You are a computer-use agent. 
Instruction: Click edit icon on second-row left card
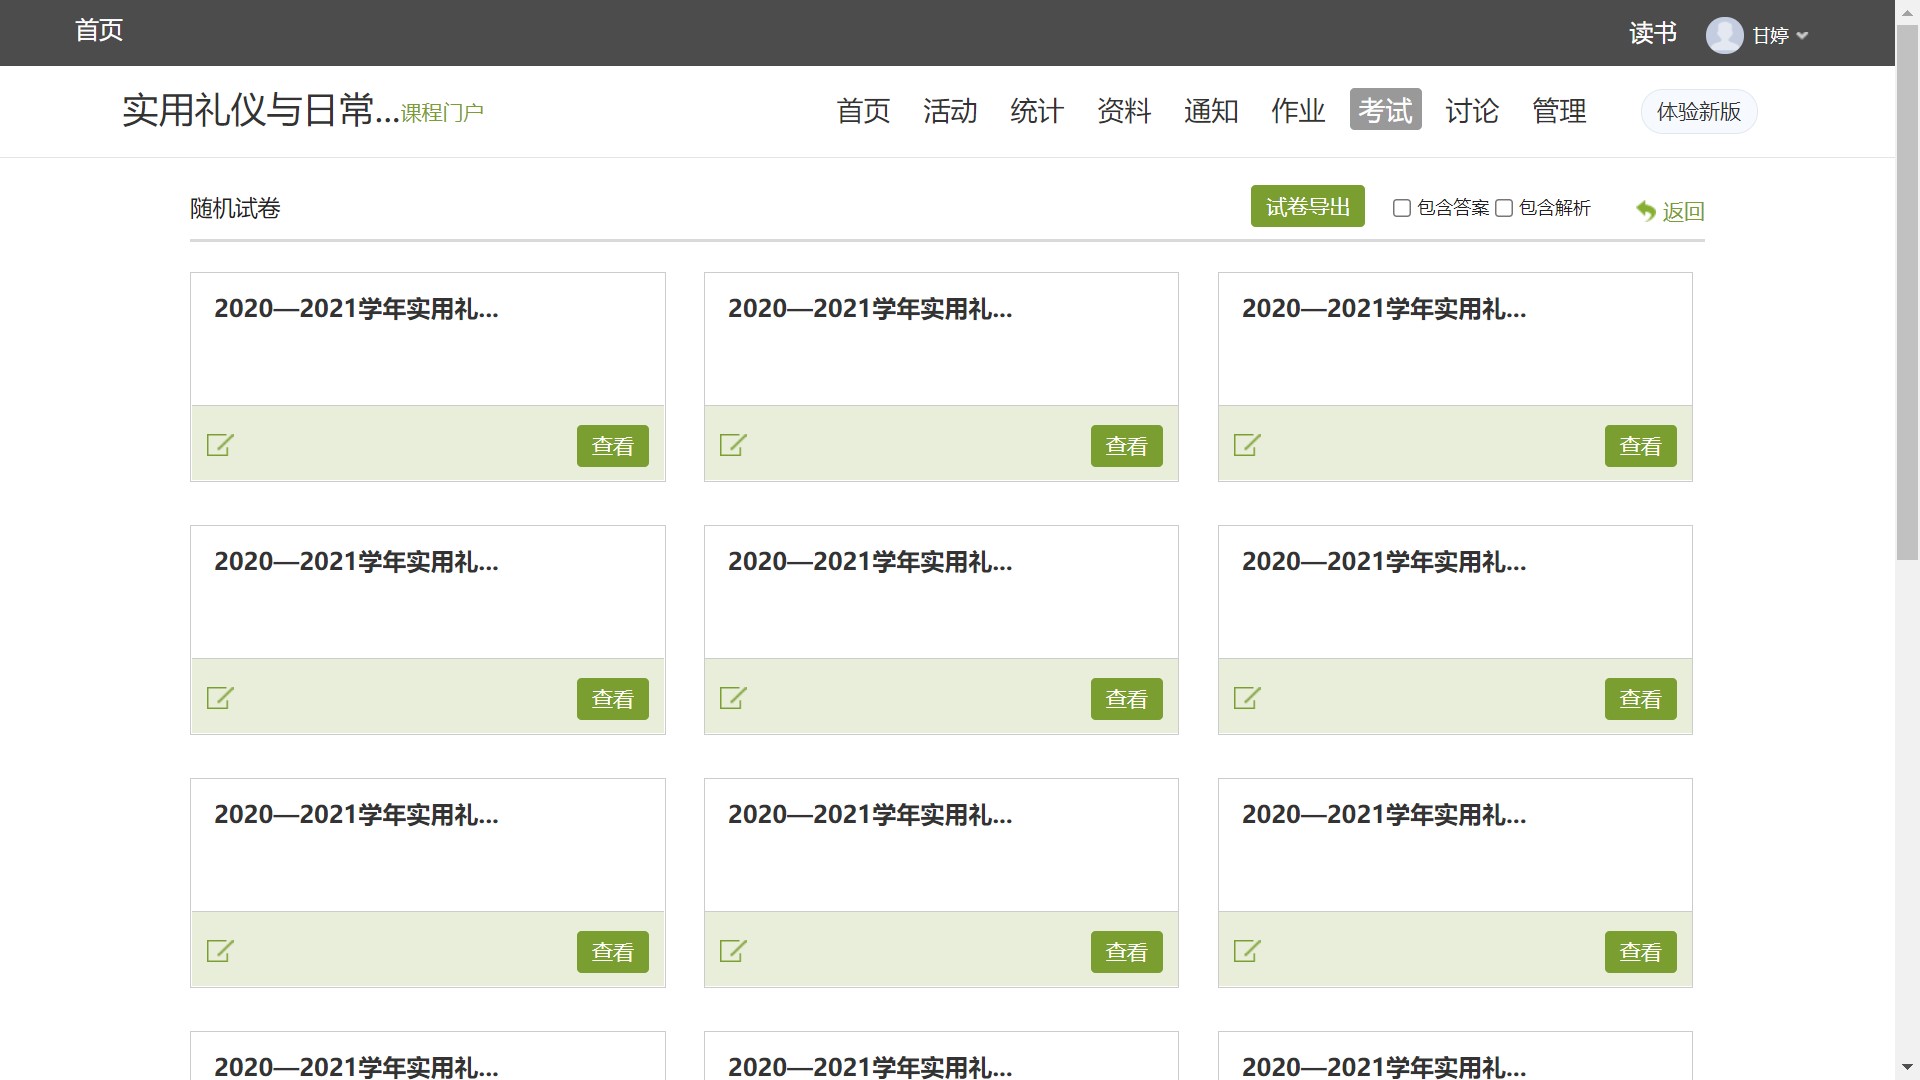pyautogui.click(x=220, y=698)
